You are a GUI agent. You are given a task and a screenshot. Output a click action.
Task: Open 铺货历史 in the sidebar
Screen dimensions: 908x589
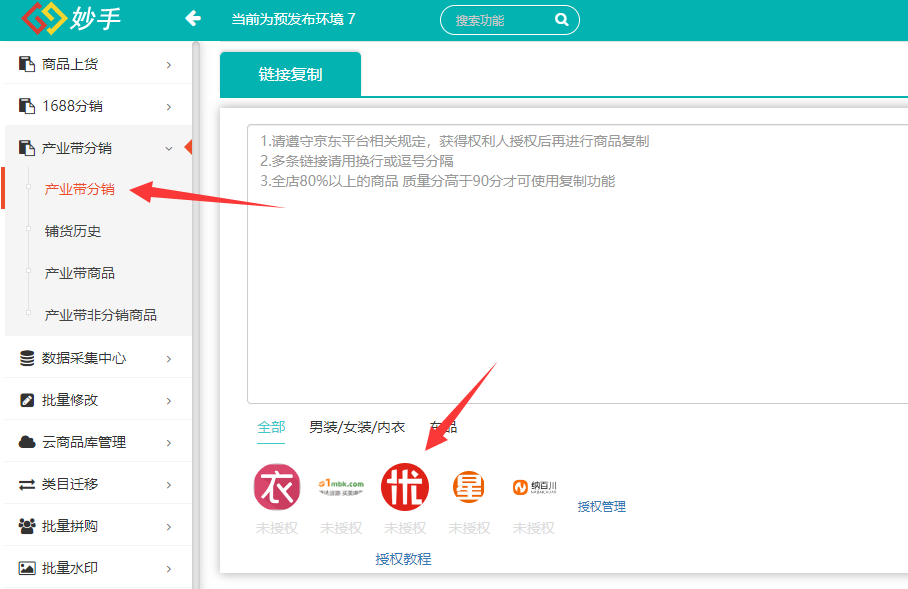[x=73, y=231]
